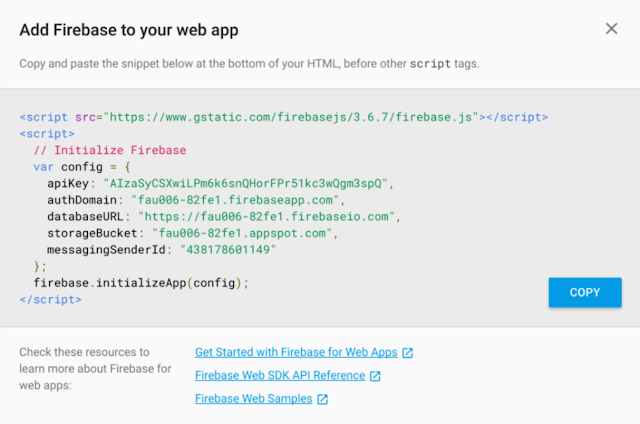
Task: Open Firebase Web Samples link
Action: coord(253,398)
